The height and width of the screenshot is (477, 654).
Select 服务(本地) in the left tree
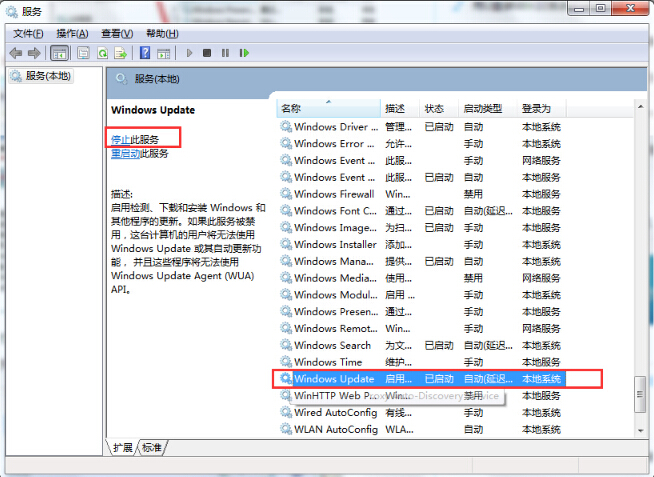pyautogui.click(x=47, y=76)
